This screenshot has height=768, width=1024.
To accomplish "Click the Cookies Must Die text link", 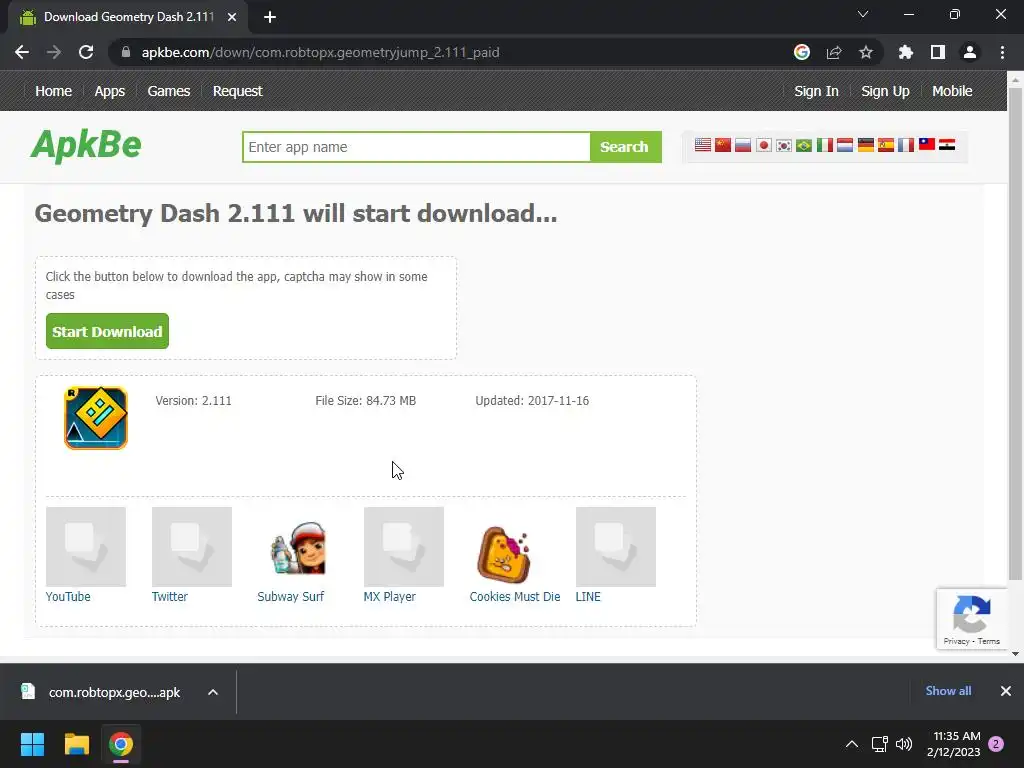I will tap(515, 596).
